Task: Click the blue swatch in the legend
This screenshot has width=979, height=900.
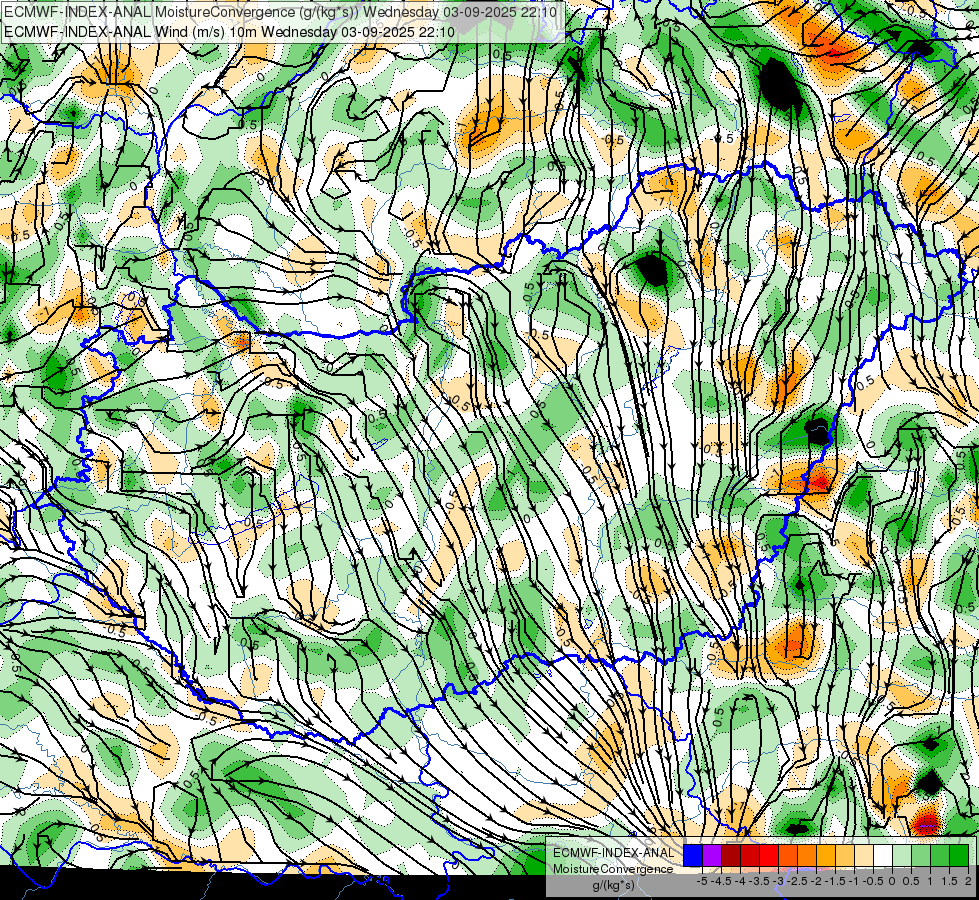Action: pyautogui.click(x=693, y=856)
